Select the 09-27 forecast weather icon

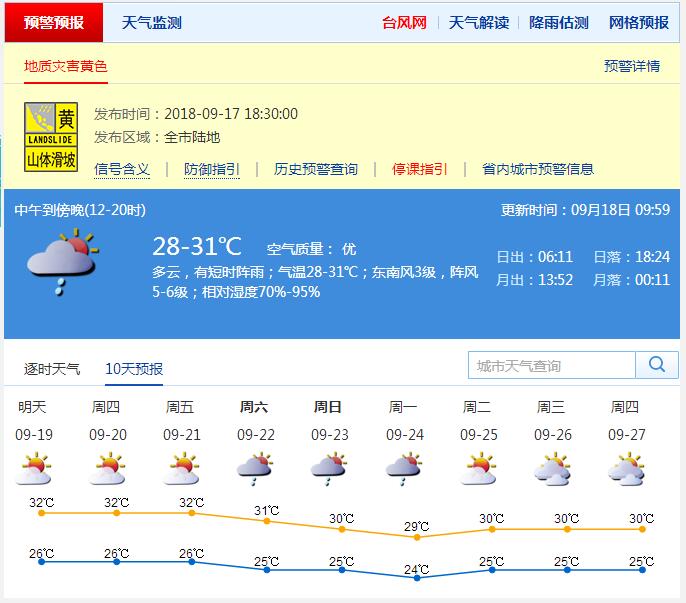point(626,468)
